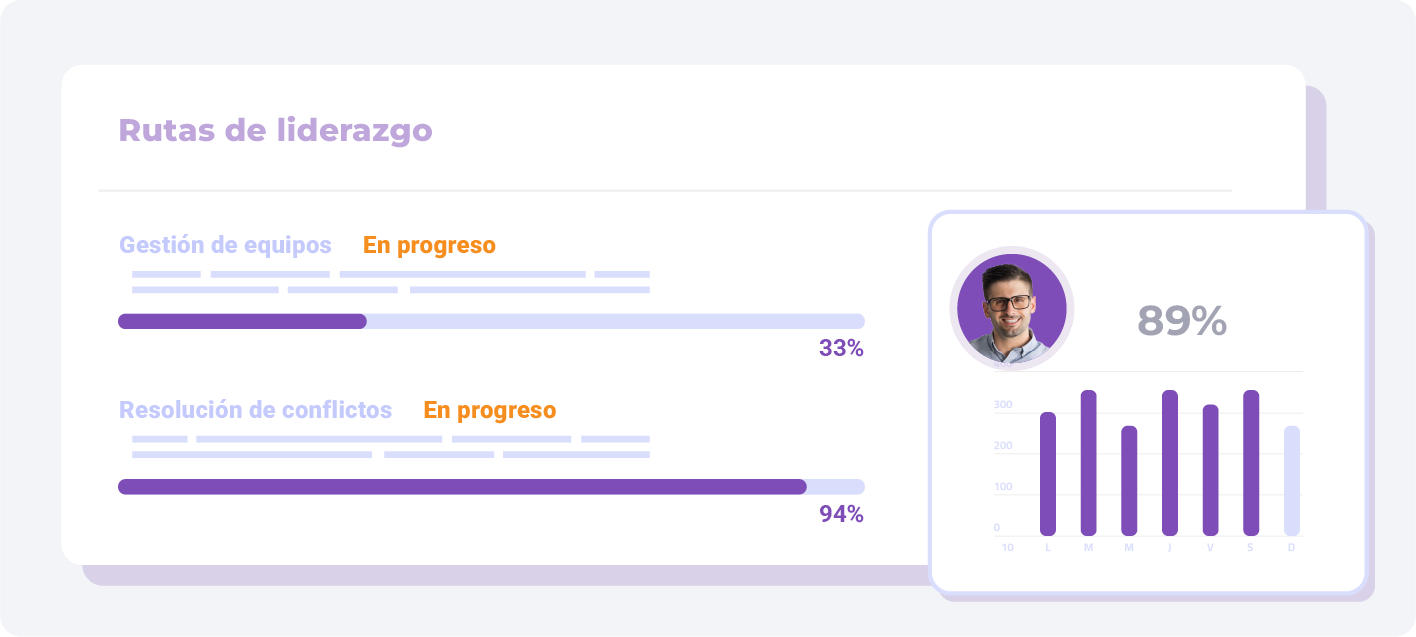
Task: Select the V day bar in chart
Action: pos(1210,470)
